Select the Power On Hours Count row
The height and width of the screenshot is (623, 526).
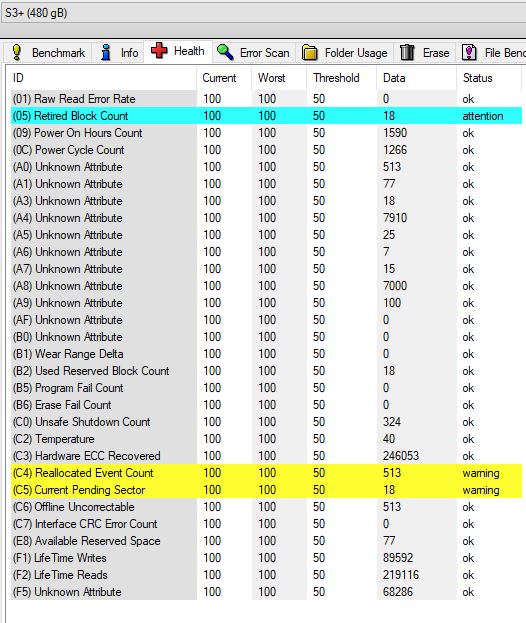coord(266,133)
